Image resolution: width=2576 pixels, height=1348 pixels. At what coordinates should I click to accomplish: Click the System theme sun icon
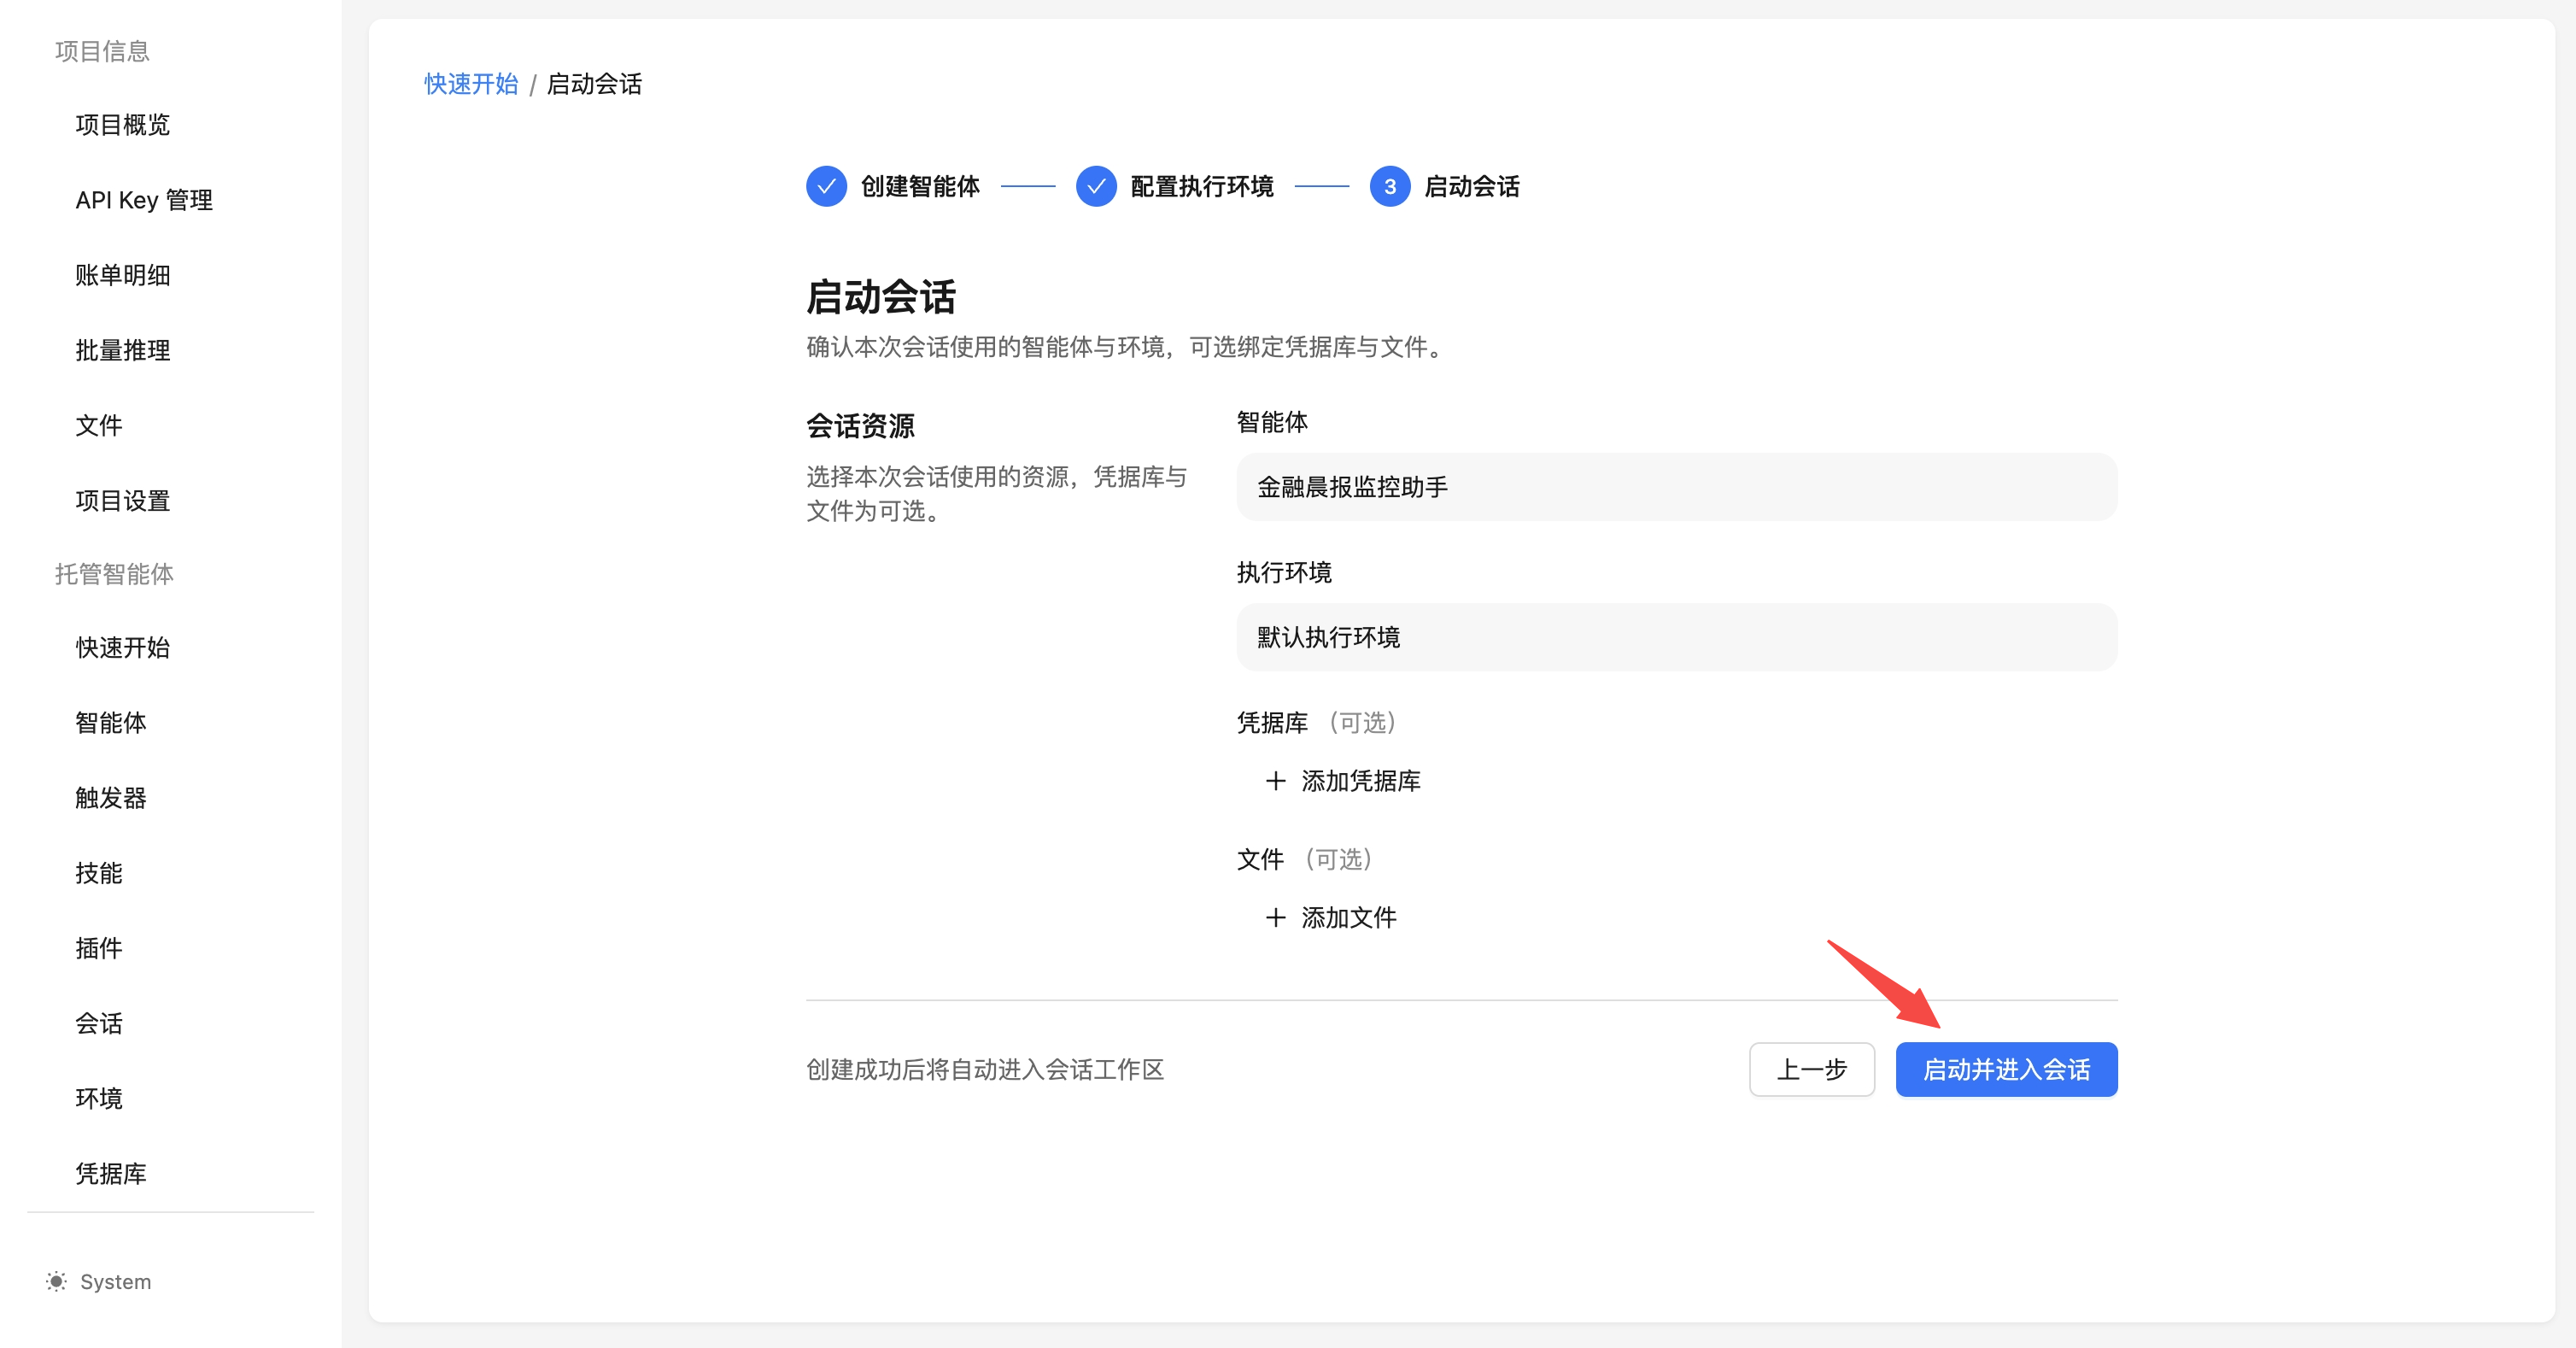point(56,1281)
